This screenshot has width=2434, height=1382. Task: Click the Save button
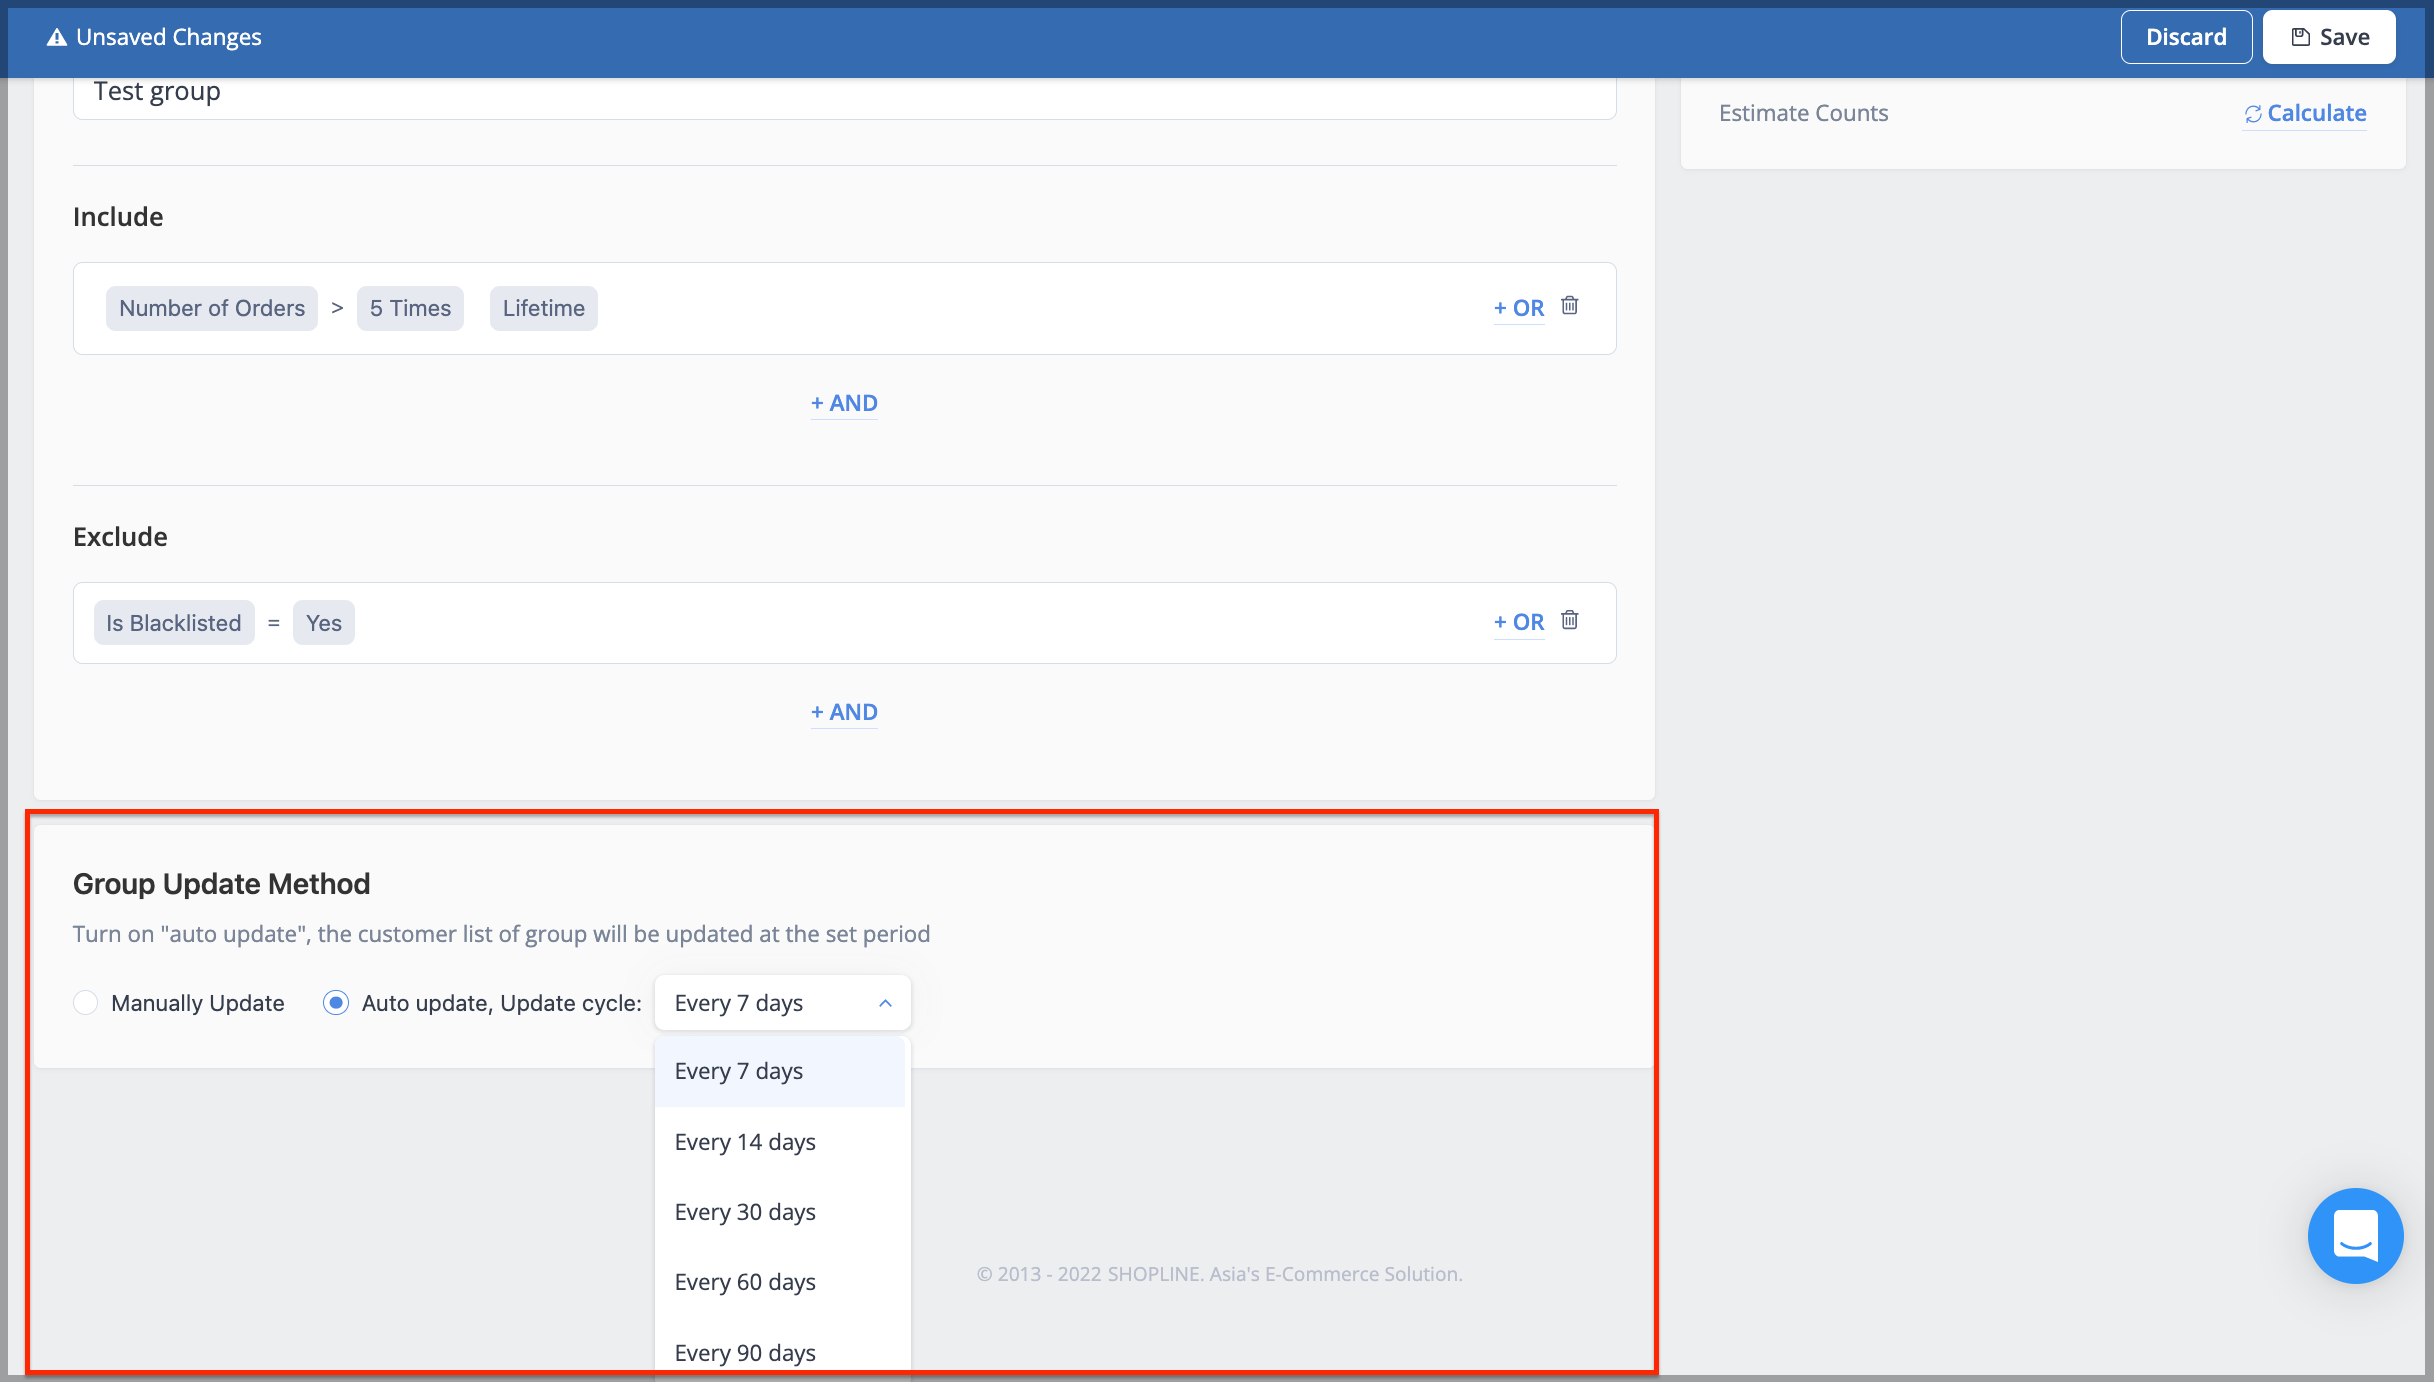click(2329, 37)
